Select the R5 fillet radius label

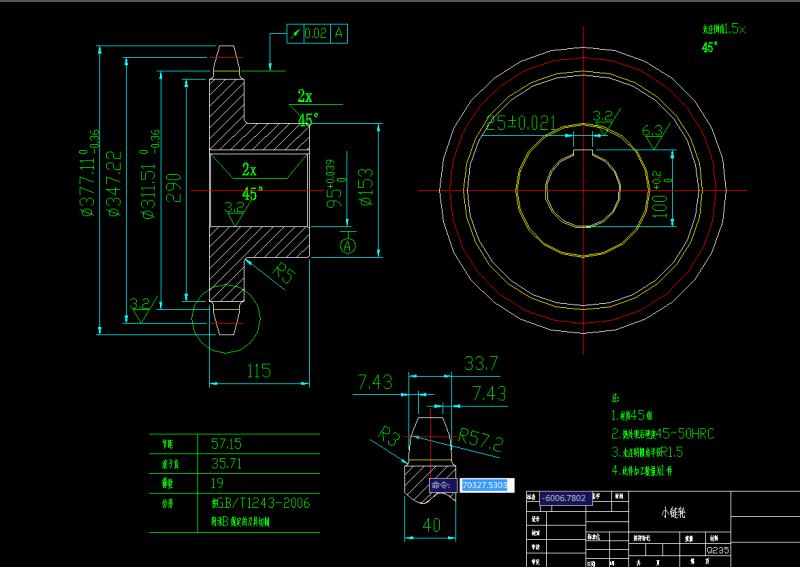coord(288,272)
